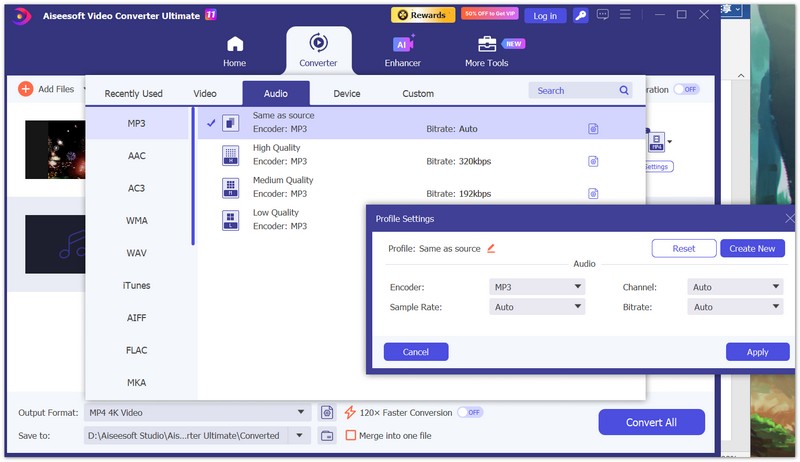800x462 pixels.
Task: Open the output folder icon
Action: 327,435
